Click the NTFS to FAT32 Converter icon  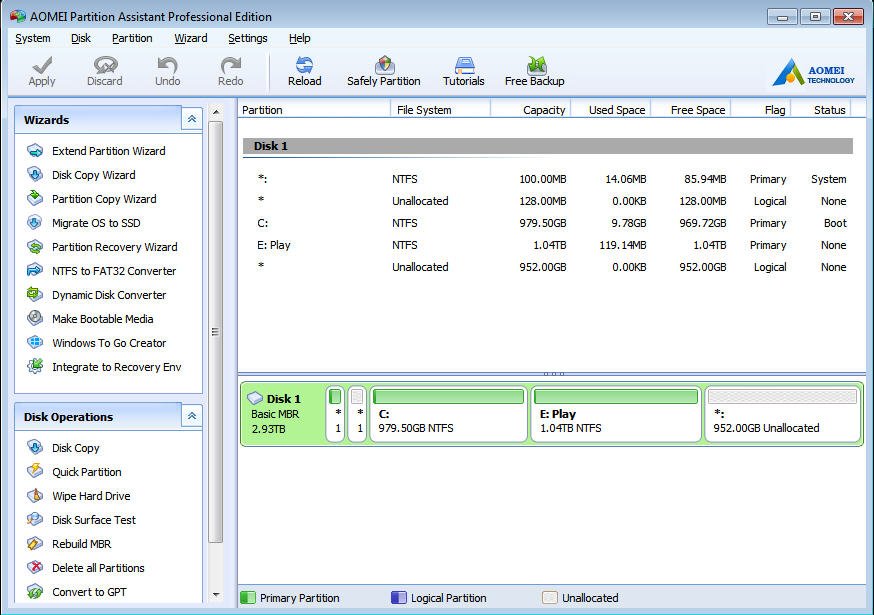click(35, 270)
